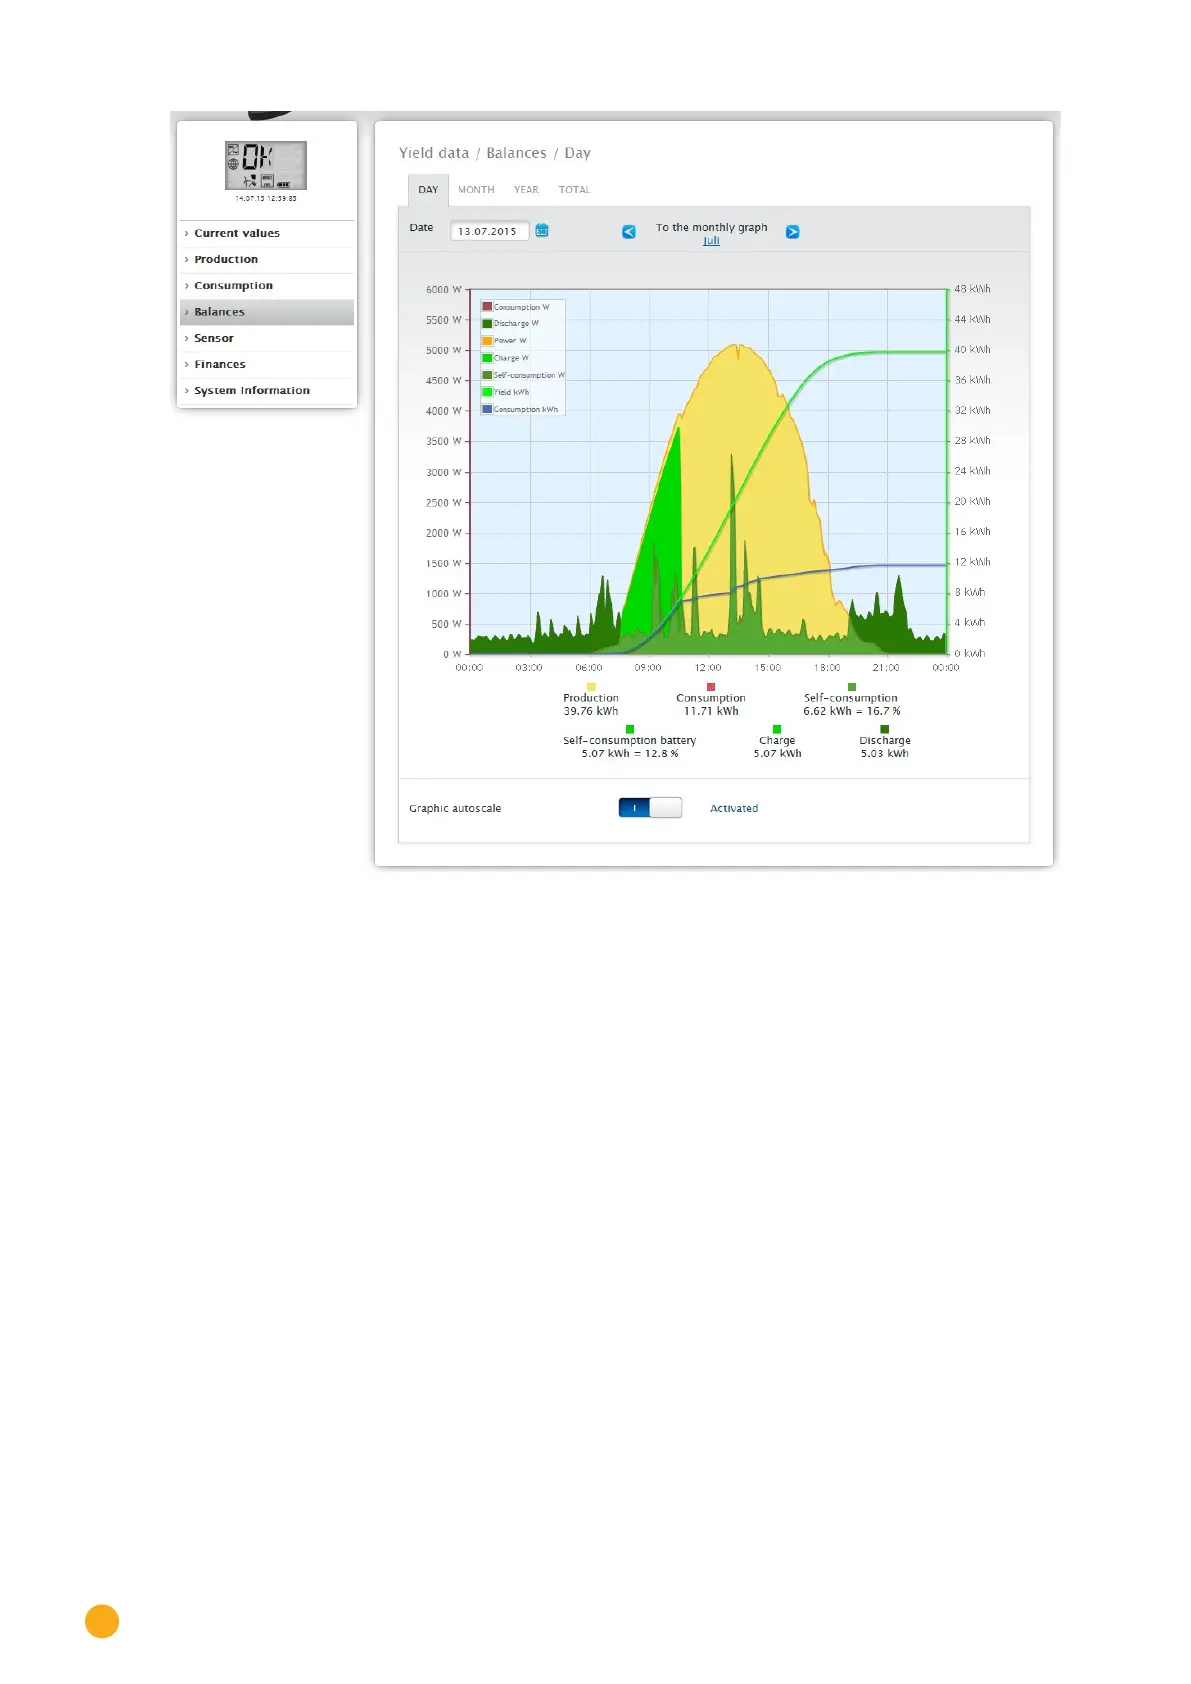Expand the Finances sidebar section
The width and height of the screenshot is (1191, 1684).
220,365
